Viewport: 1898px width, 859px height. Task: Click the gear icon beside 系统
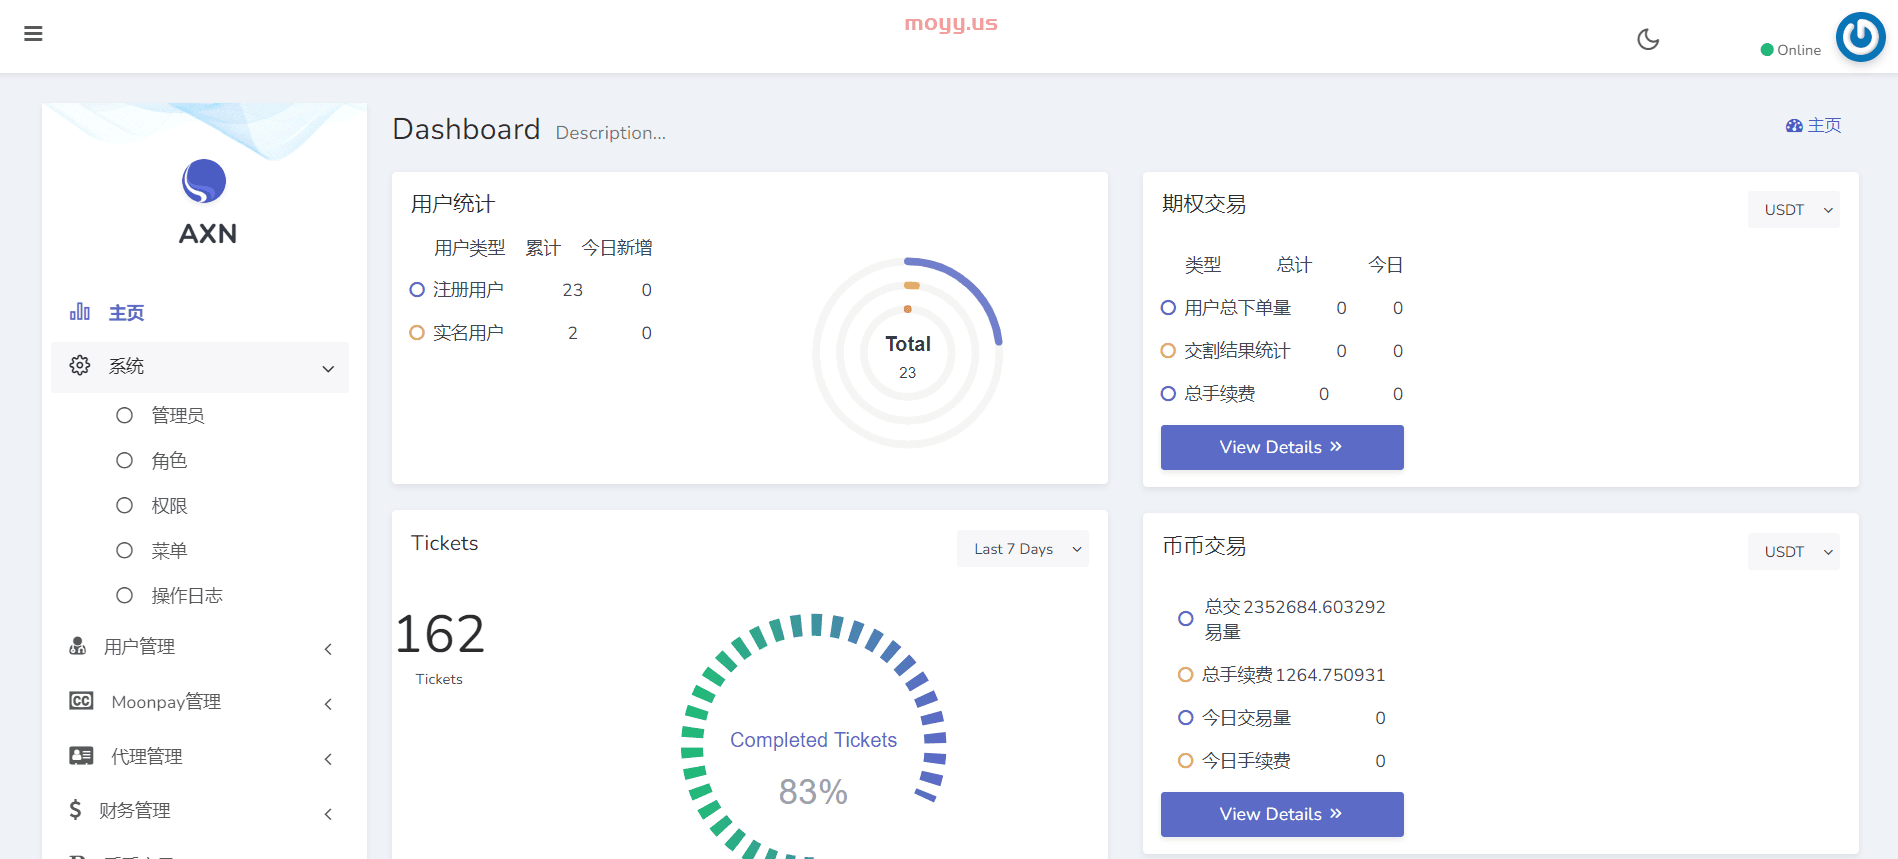(80, 365)
